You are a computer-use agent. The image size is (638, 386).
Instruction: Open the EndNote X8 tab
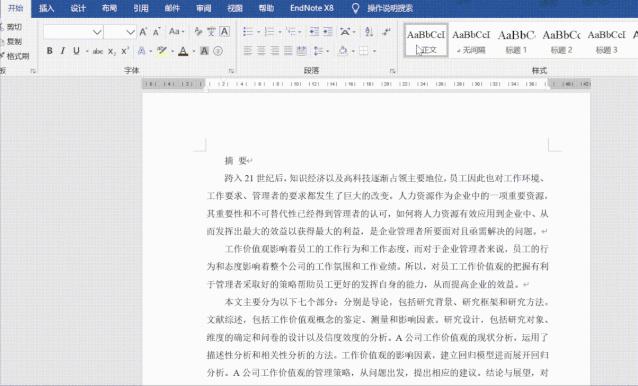(x=312, y=8)
